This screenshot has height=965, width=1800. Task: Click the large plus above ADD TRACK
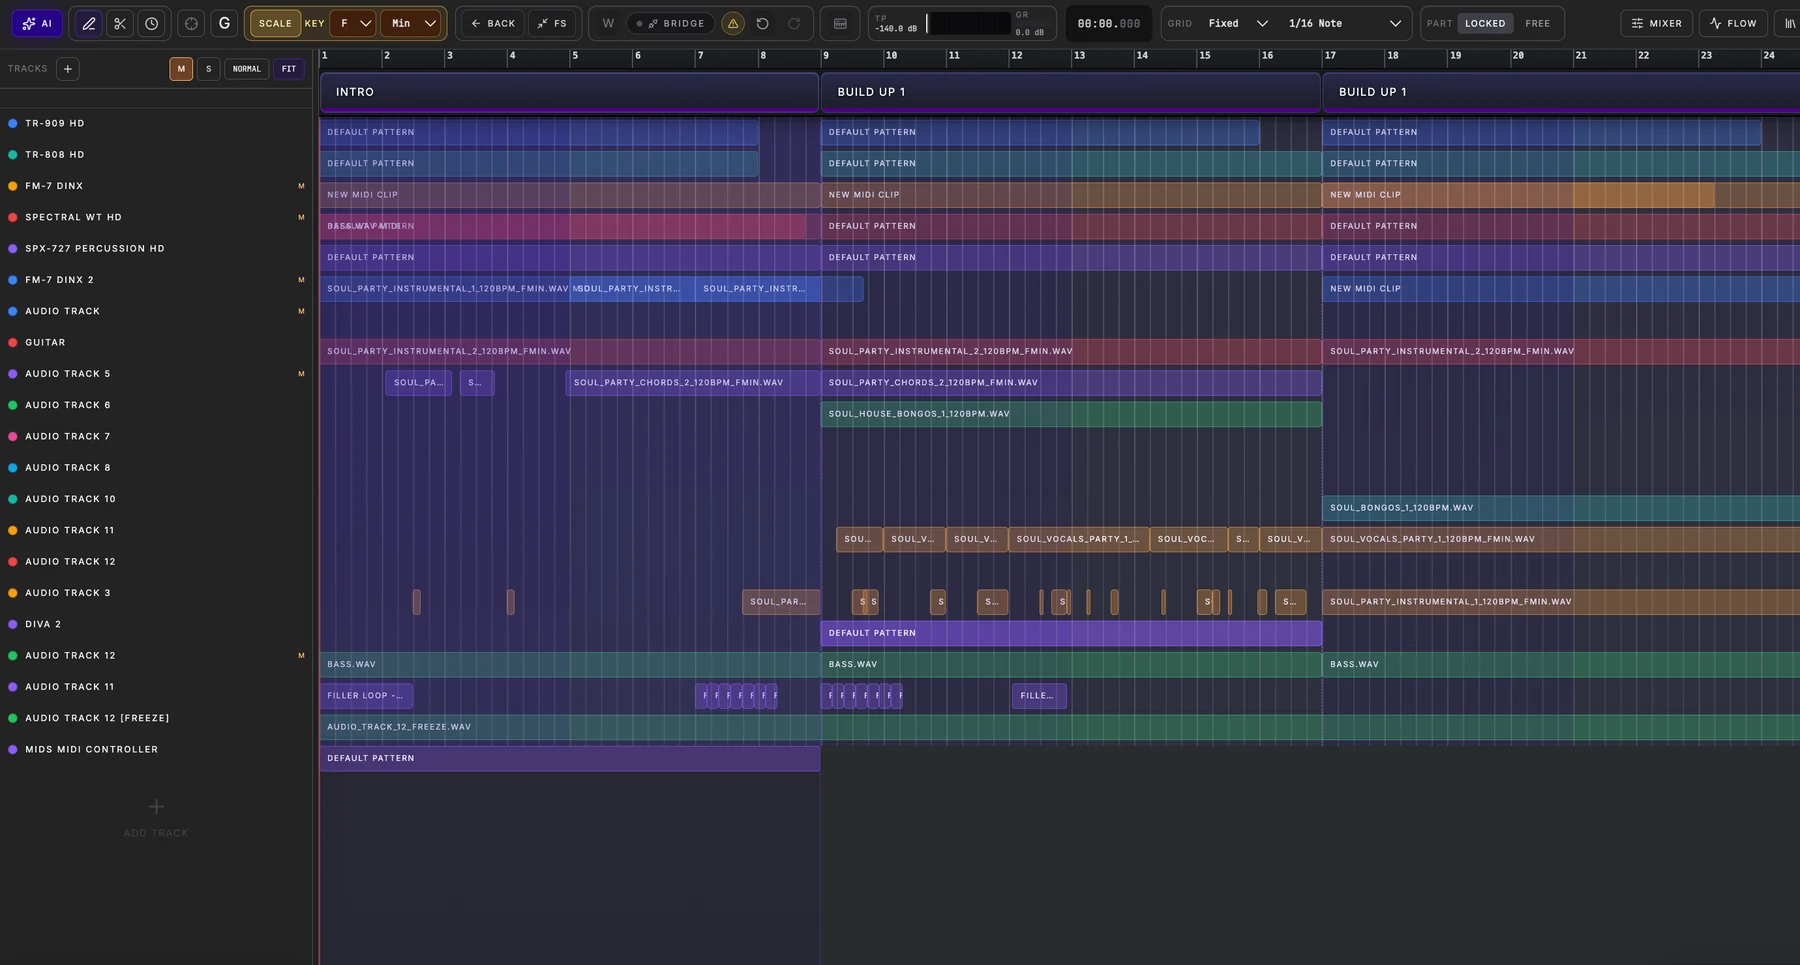coord(156,806)
